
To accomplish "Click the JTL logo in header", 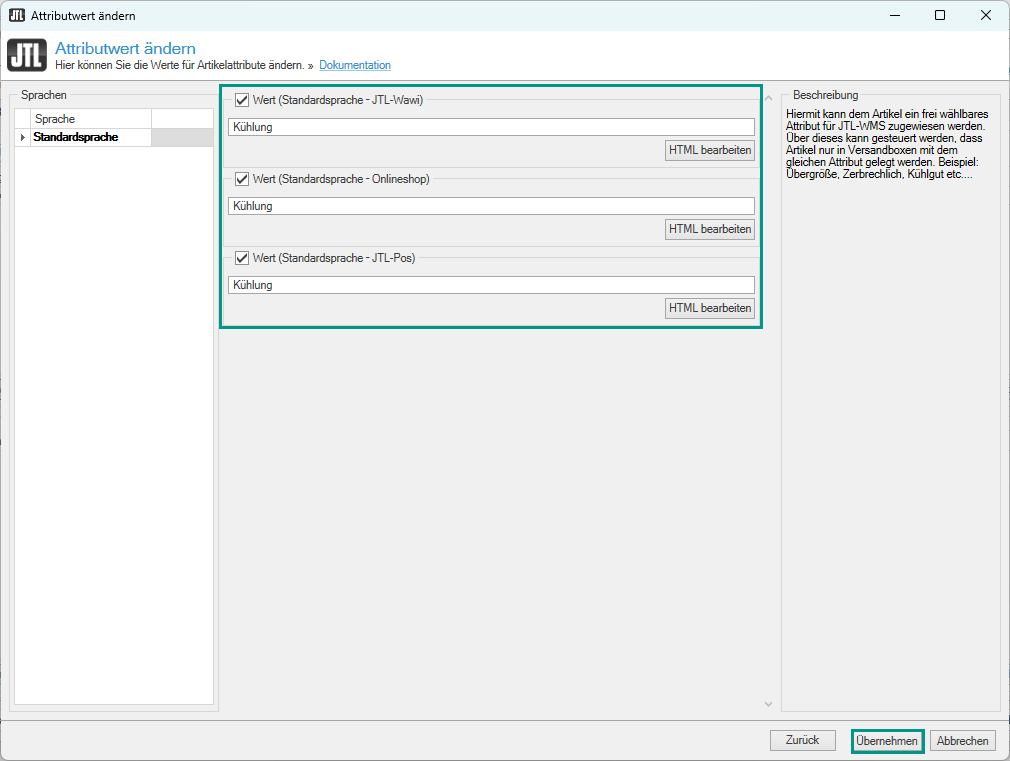I will pyautogui.click(x=26, y=56).
